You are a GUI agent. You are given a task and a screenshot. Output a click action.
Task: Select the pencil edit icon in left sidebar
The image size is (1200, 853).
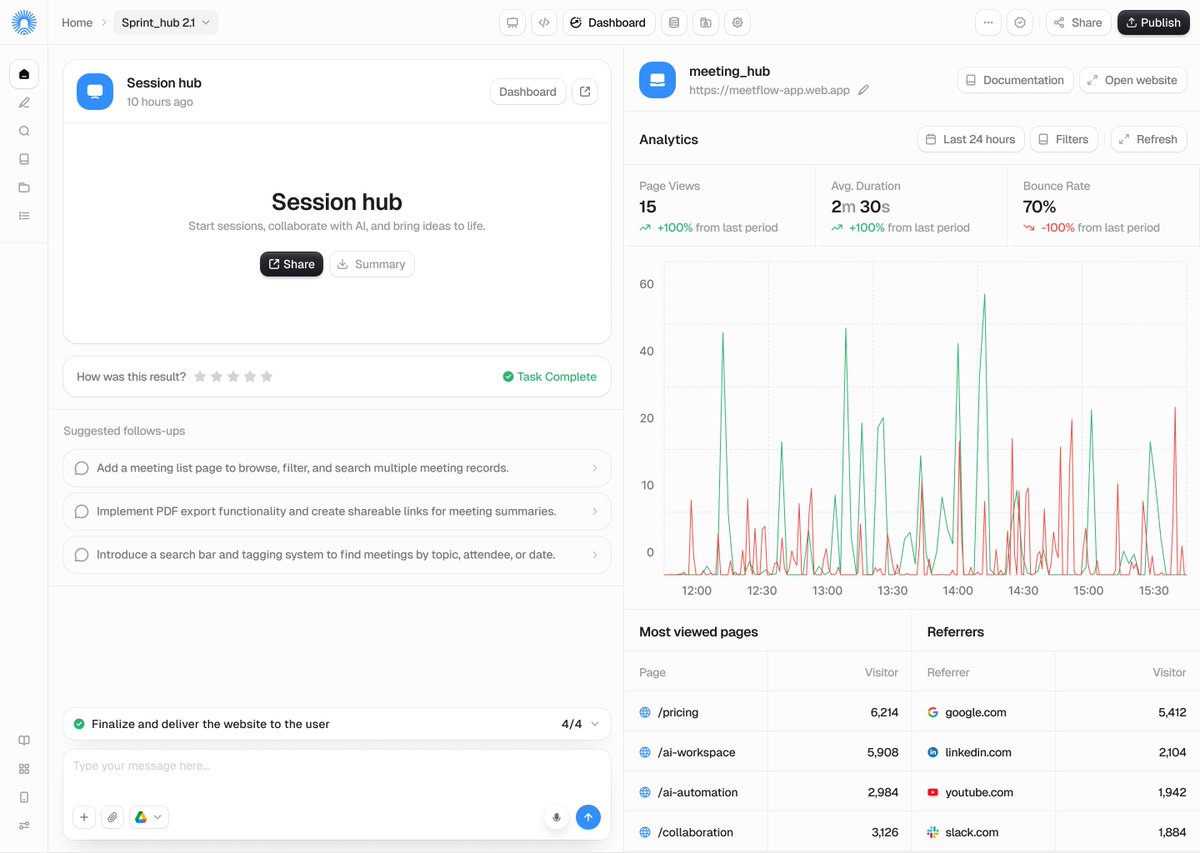[x=24, y=102]
